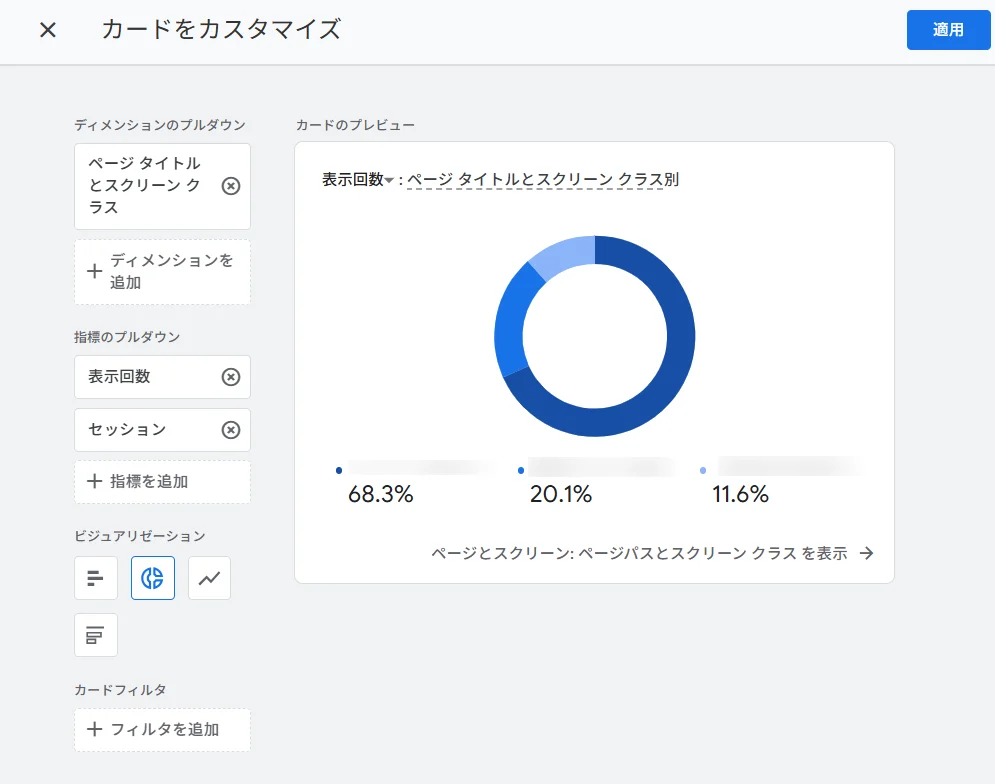Click the 20.1% legend value
The height and width of the screenshot is (784, 995).
click(561, 494)
